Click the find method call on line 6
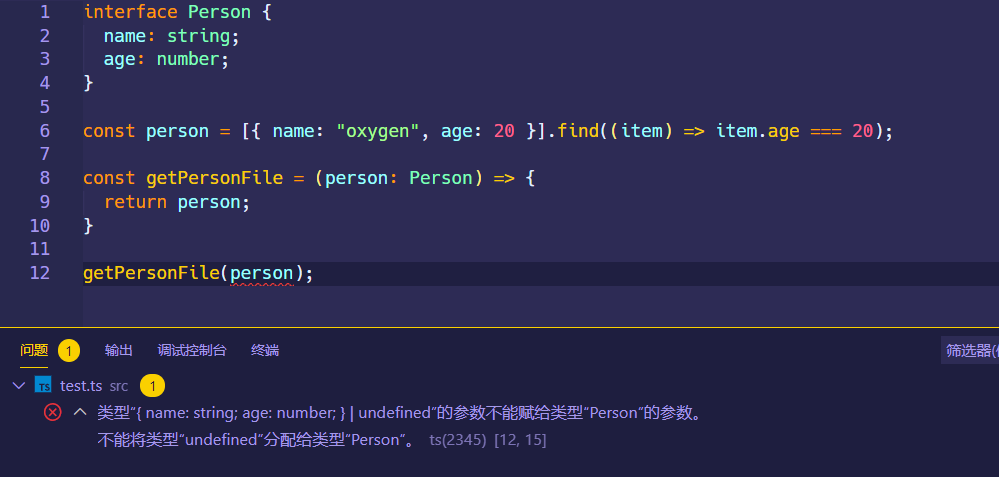This screenshot has width=999, height=477. pyautogui.click(x=578, y=131)
